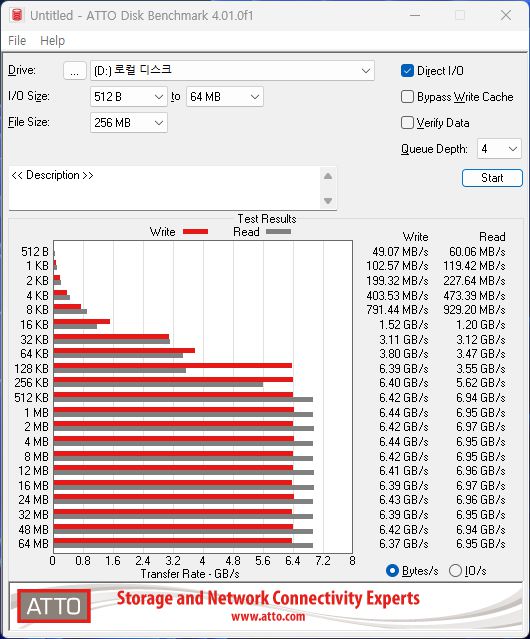Select the Bytes/s radio button
Screen dimensions: 530x639
pos(392,571)
